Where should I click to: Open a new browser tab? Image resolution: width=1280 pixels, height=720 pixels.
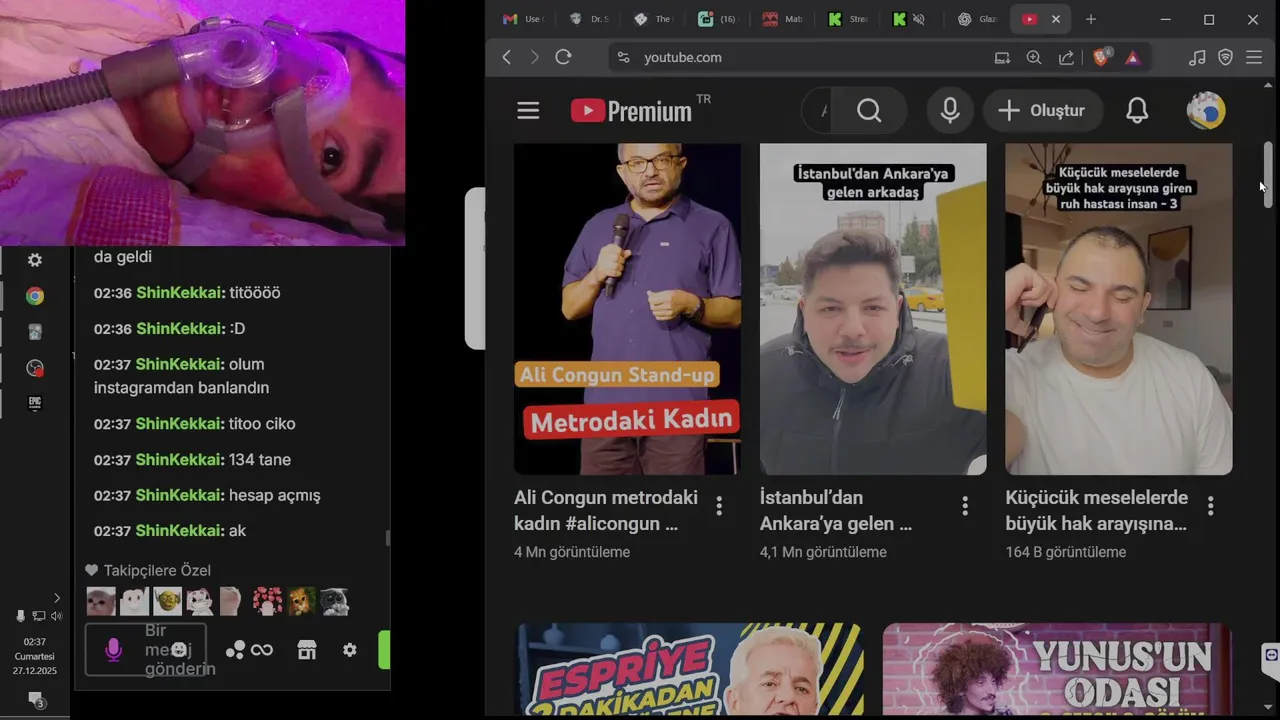[1091, 19]
